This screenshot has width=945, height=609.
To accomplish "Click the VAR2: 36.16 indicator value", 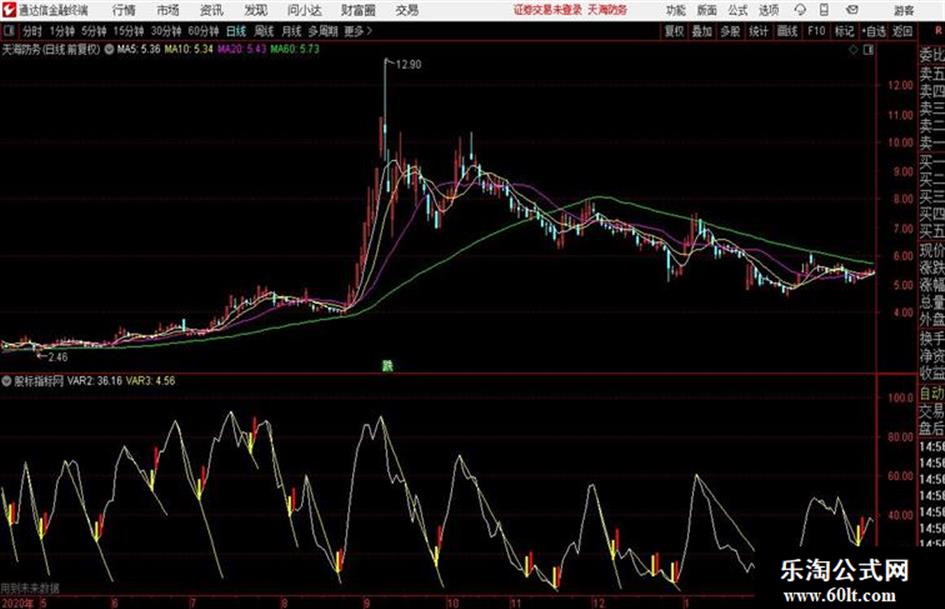I will click(95, 381).
